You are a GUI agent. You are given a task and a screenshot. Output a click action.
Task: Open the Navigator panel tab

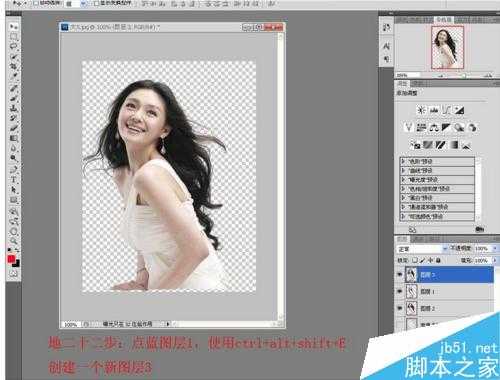(444, 20)
